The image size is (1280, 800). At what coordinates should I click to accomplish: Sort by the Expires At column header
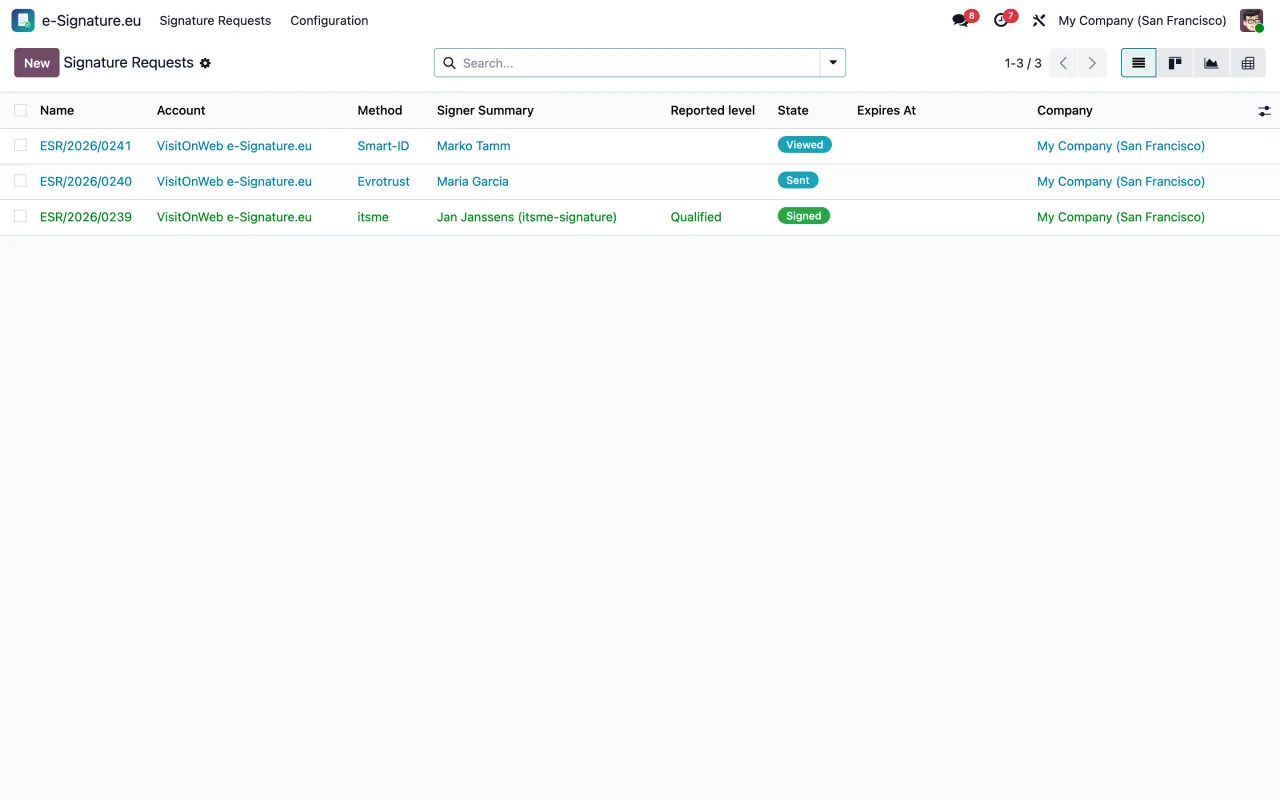click(x=886, y=110)
